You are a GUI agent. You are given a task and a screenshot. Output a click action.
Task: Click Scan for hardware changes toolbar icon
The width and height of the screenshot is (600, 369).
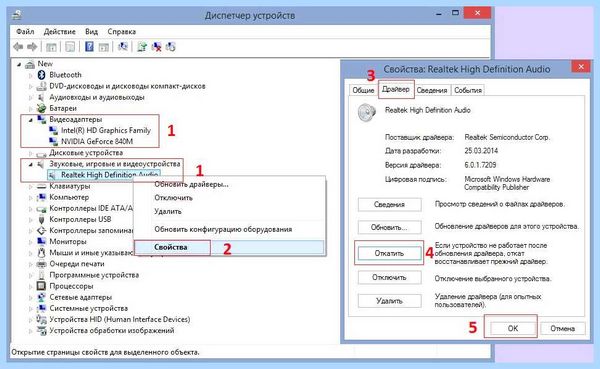pos(123,47)
